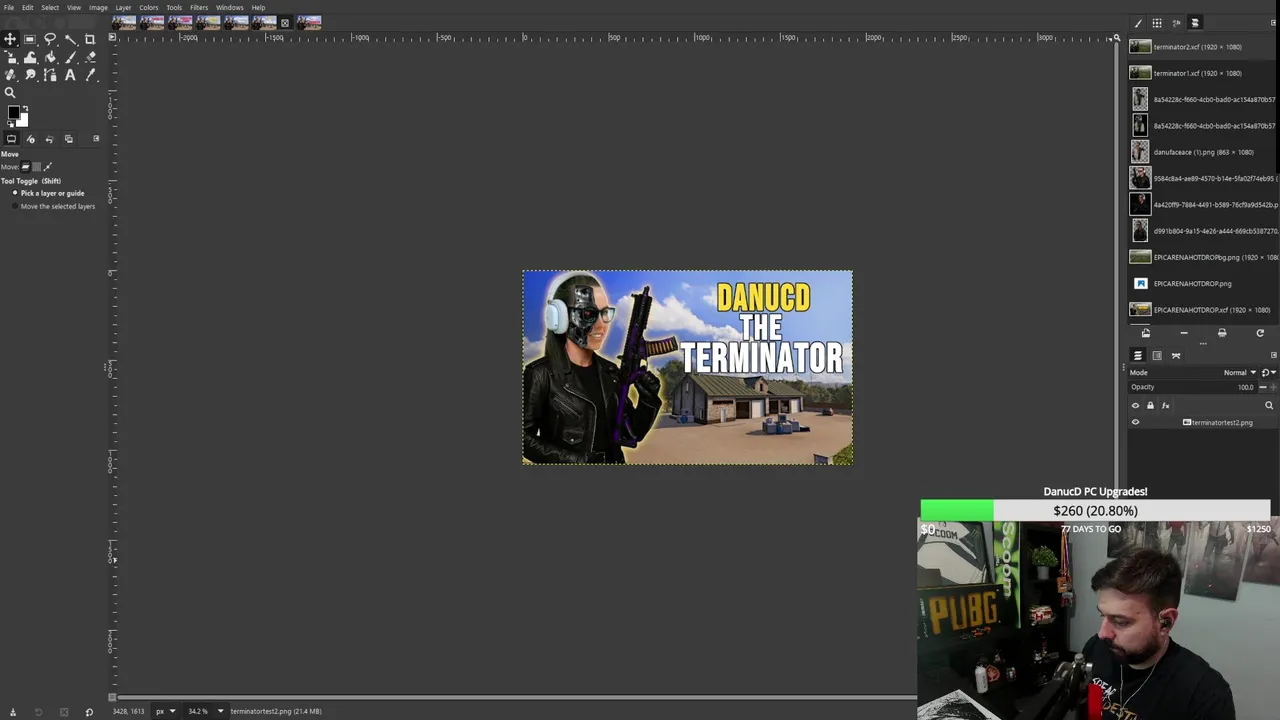This screenshot has height=720, width=1280.
Task: Select the Fuzzy Select wand tool
Action: (x=70, y=39)
